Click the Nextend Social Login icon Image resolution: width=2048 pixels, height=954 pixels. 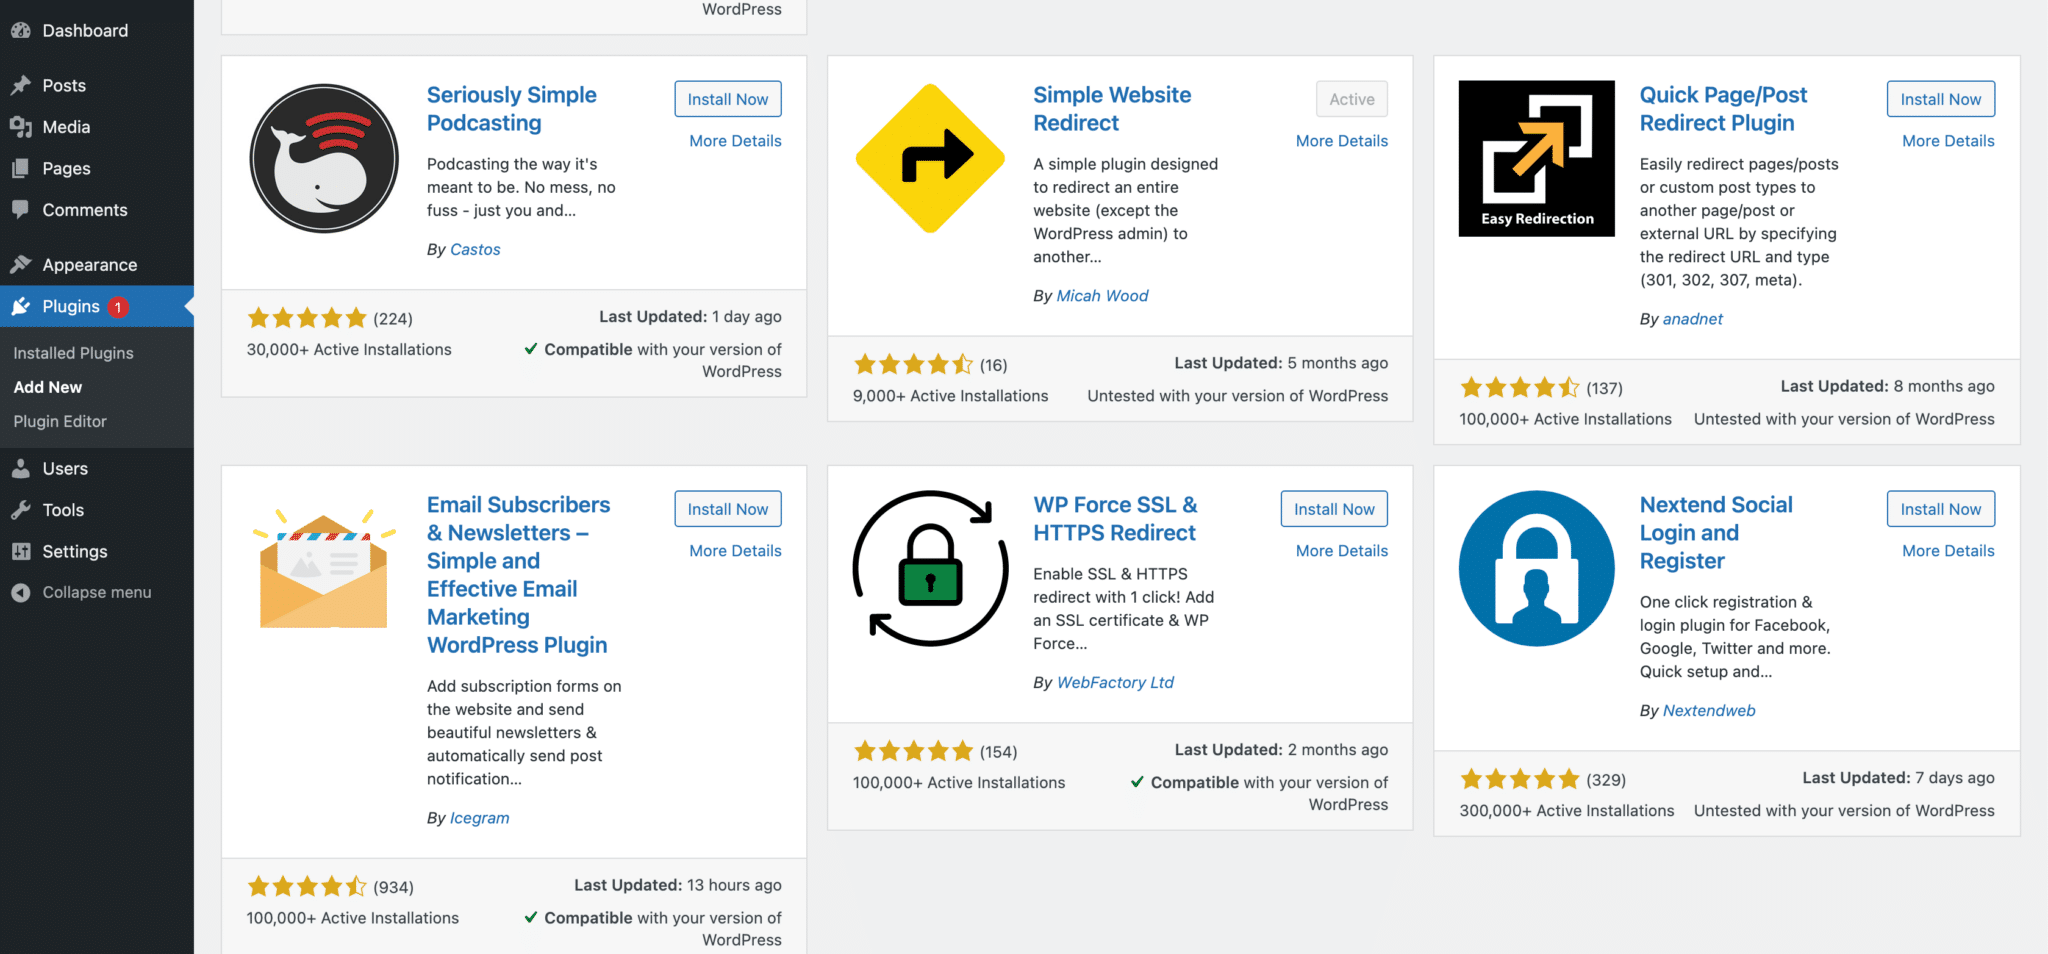point(1536,568)
